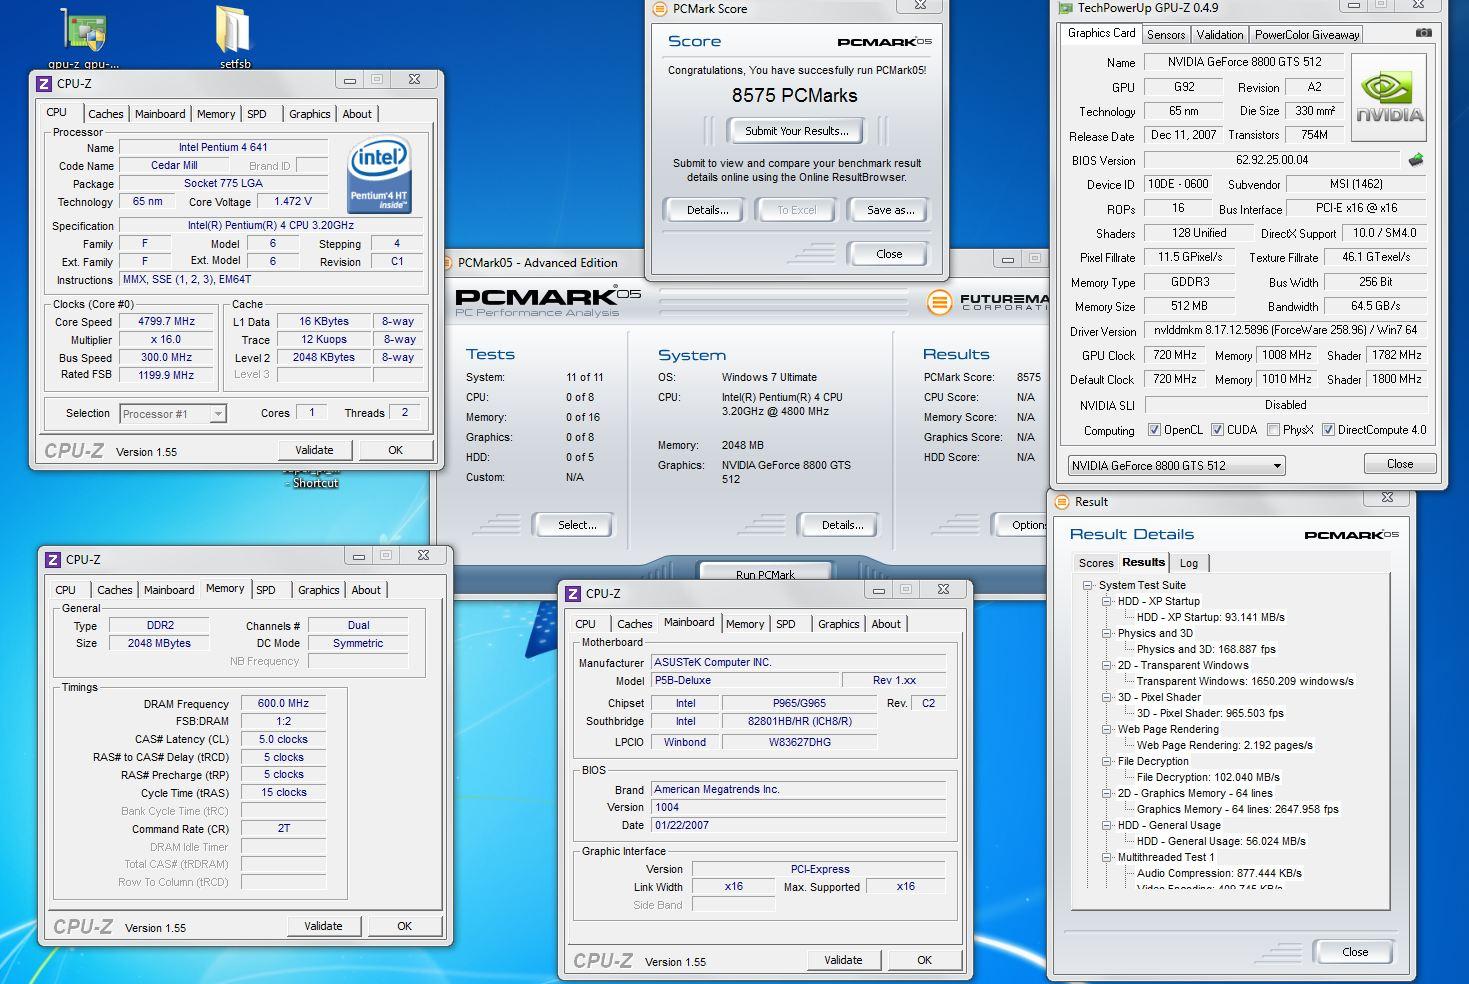Click OK in CPU-Z Memory window

404,926
